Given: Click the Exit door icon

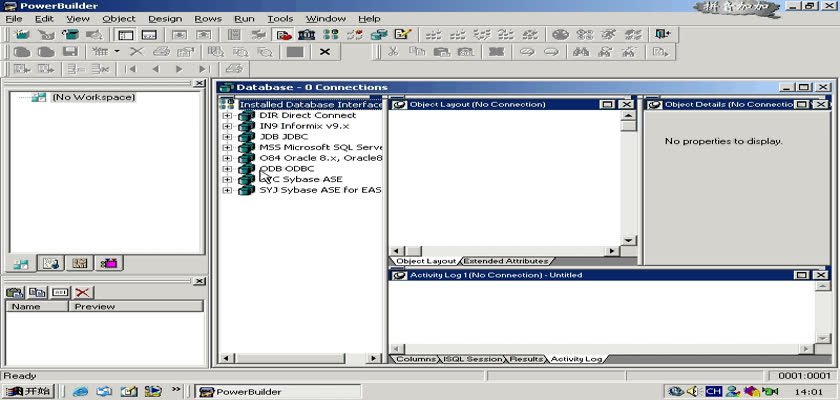Looking at the screenshot, I should pyautogui.click(x=663, y=35).
